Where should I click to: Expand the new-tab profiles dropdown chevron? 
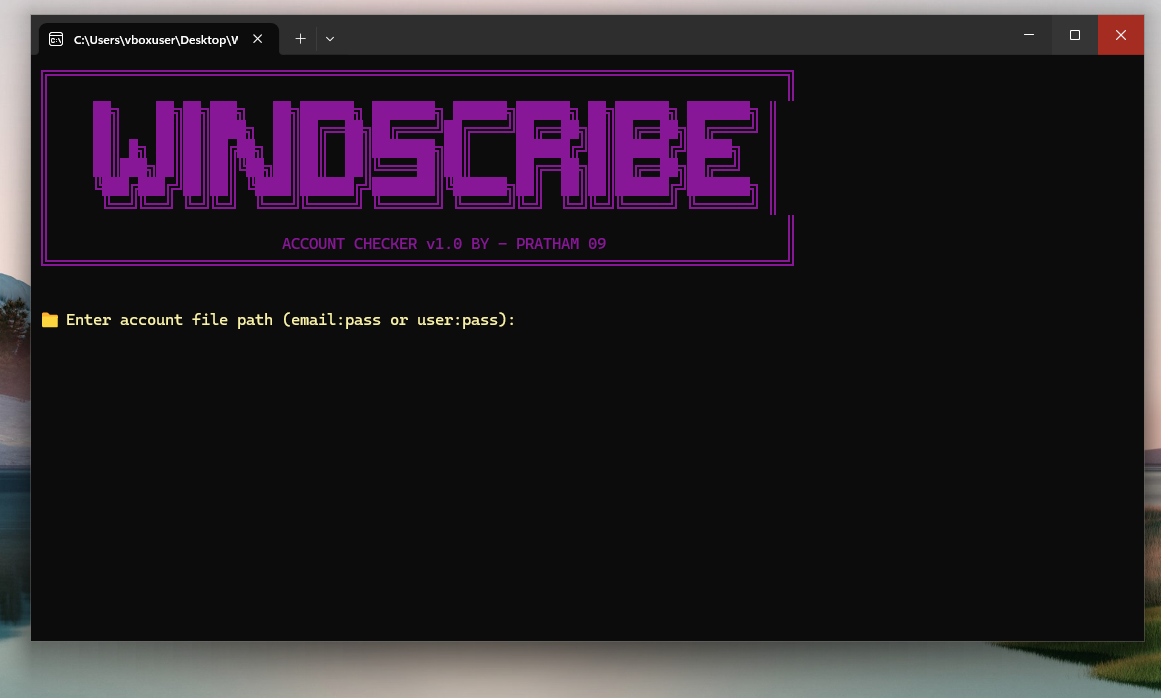tap(330, 38)
